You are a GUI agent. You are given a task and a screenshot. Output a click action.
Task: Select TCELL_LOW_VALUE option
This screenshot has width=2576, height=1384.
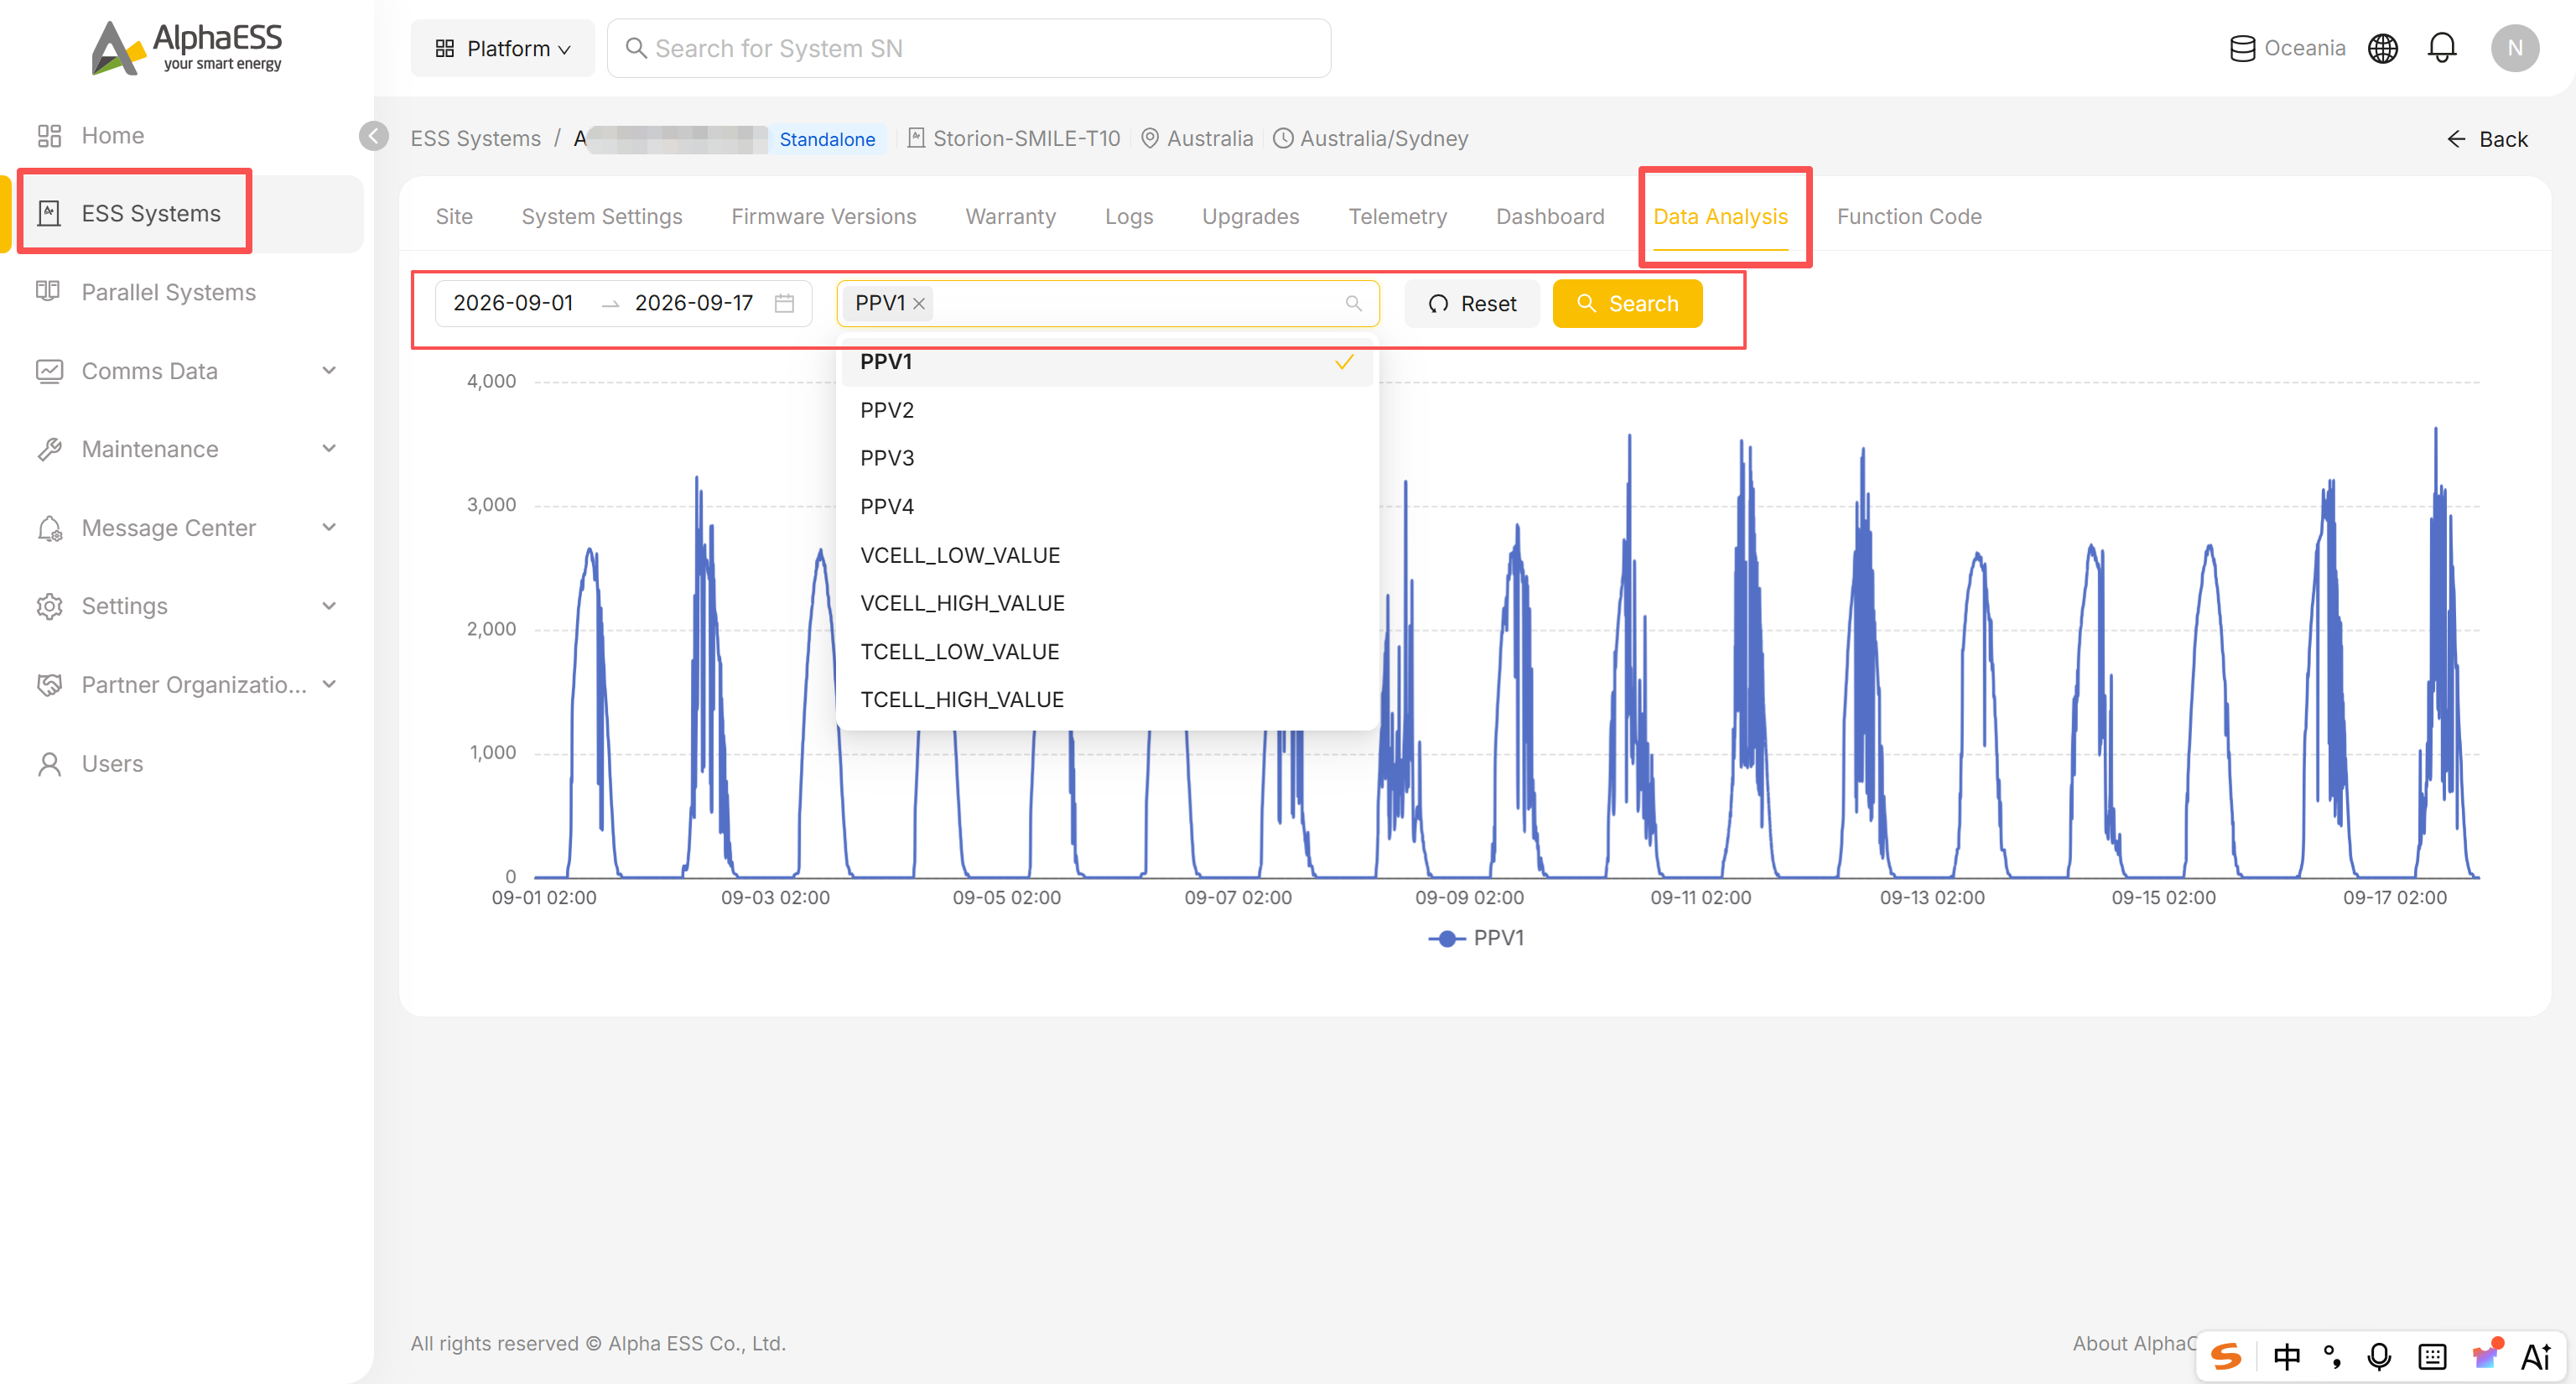tap(1107, 652)
